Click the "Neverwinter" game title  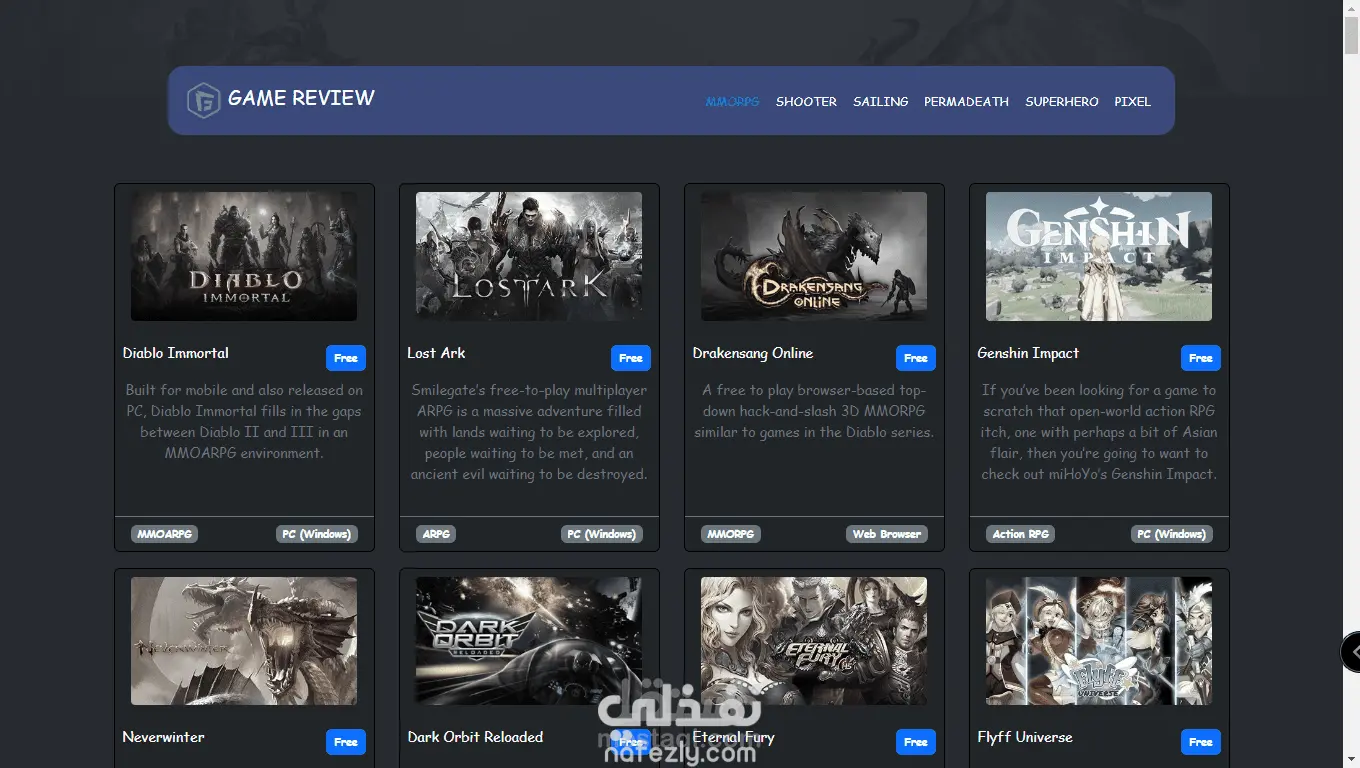click(x=163, y=737)
